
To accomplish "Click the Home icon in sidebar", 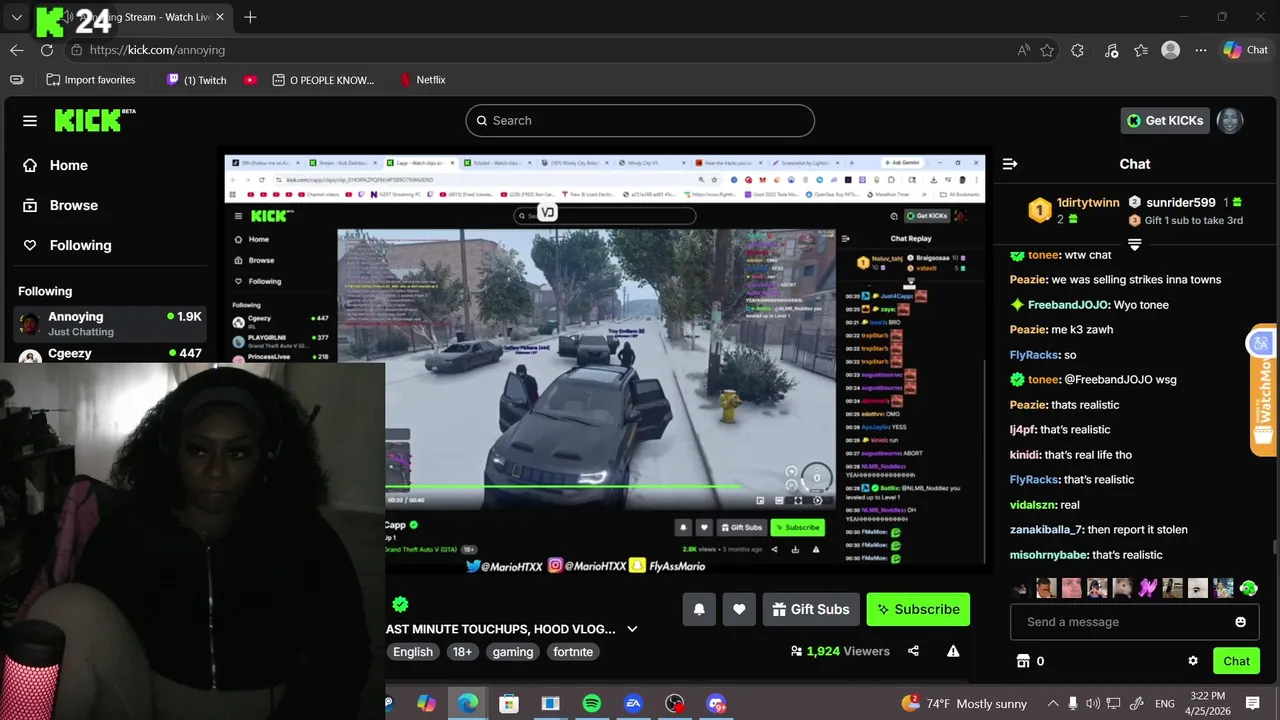I will pos(30,165).
